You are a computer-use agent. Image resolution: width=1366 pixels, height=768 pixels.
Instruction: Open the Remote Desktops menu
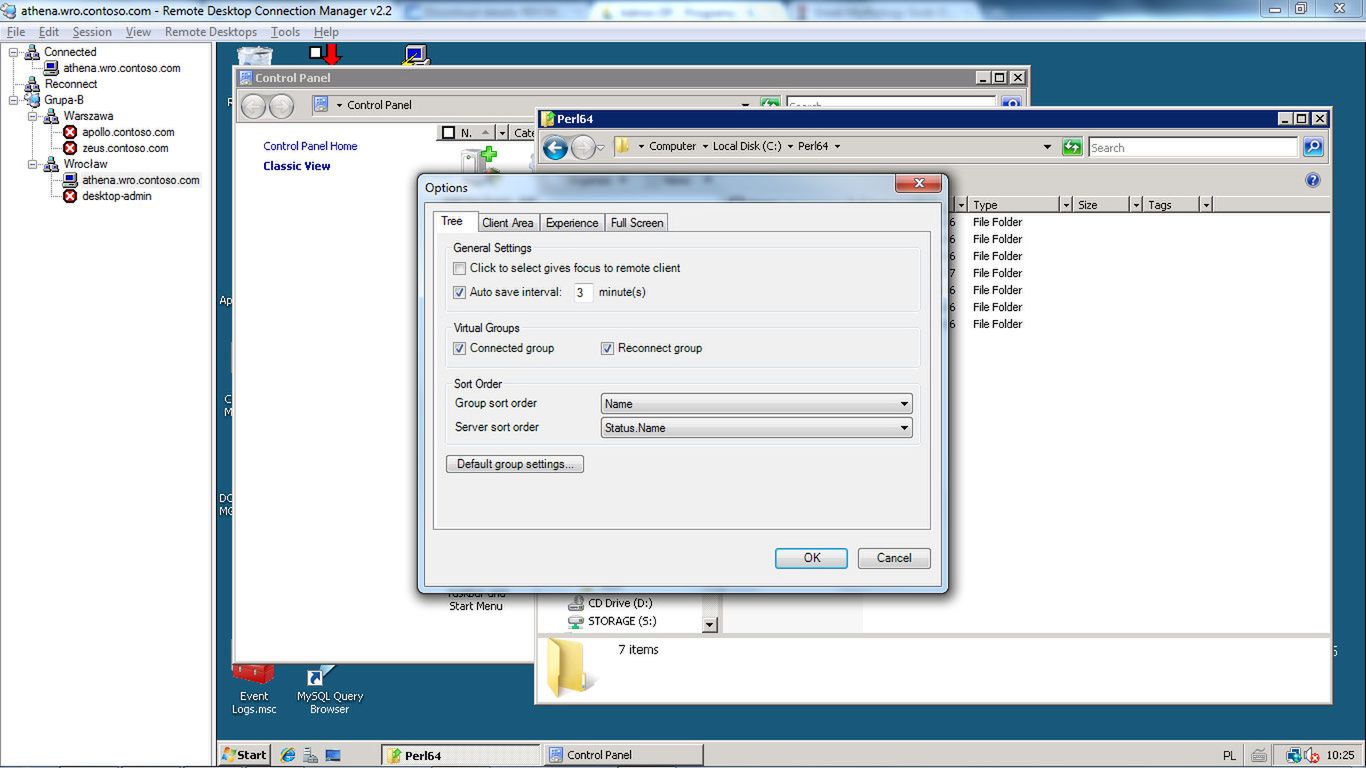coord(210,32)
